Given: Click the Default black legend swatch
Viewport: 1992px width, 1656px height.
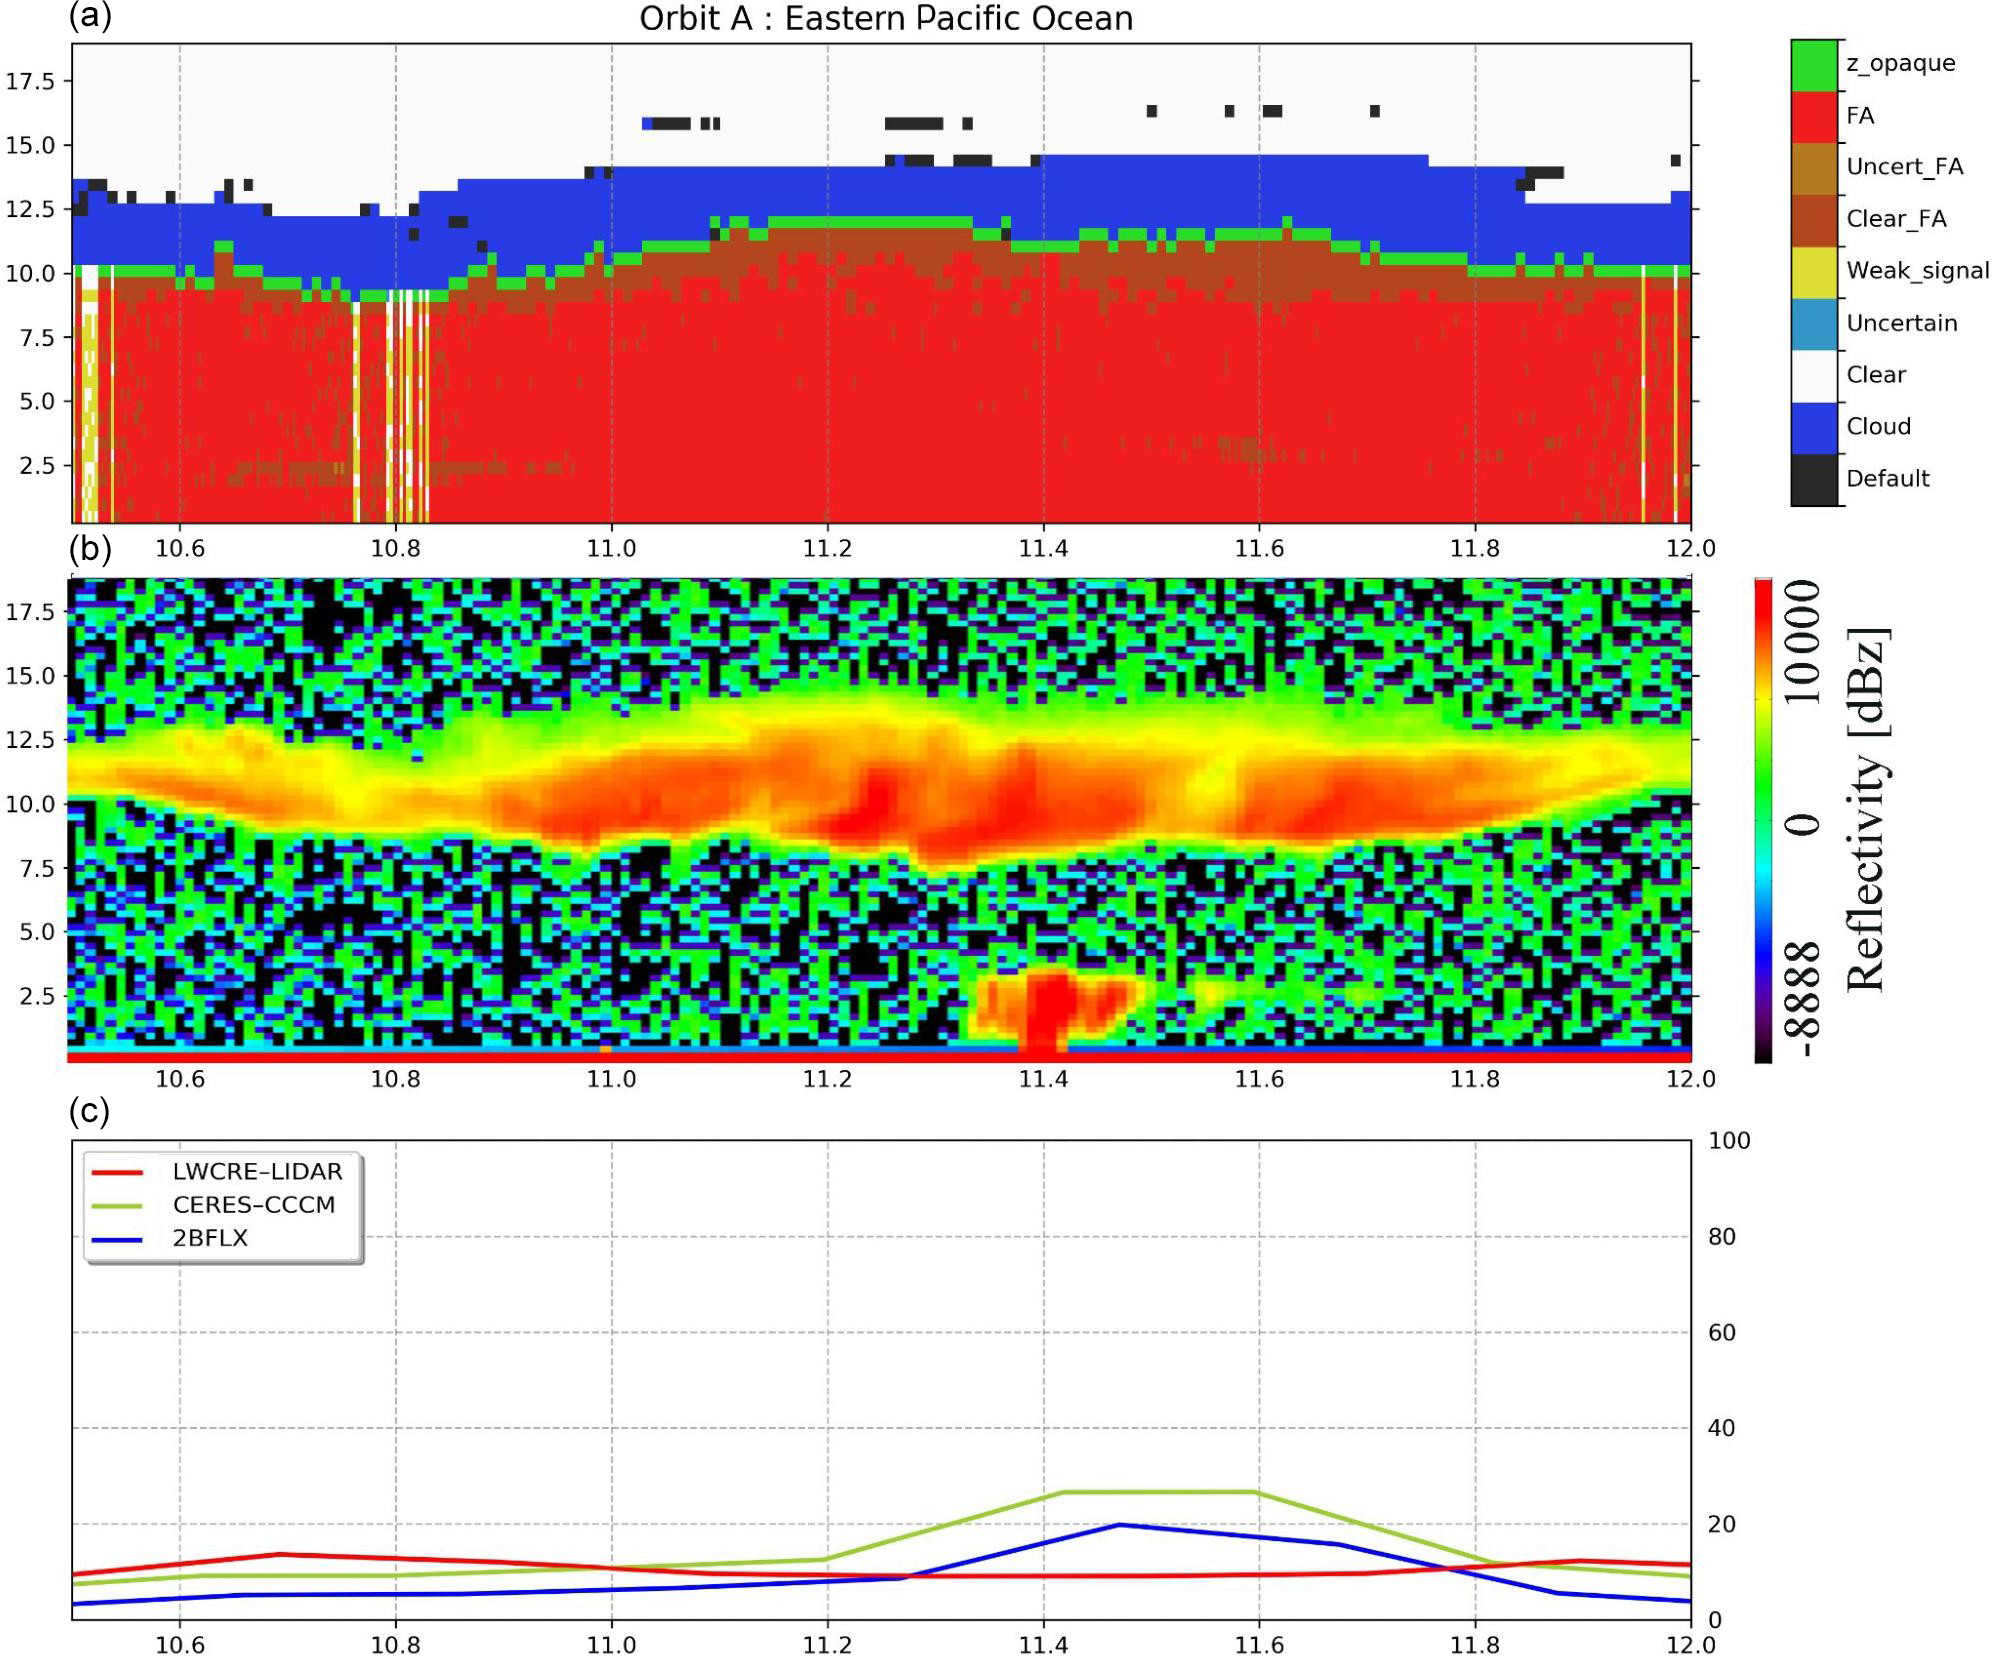Looking at the screenshot, I should click(1813, 480).
